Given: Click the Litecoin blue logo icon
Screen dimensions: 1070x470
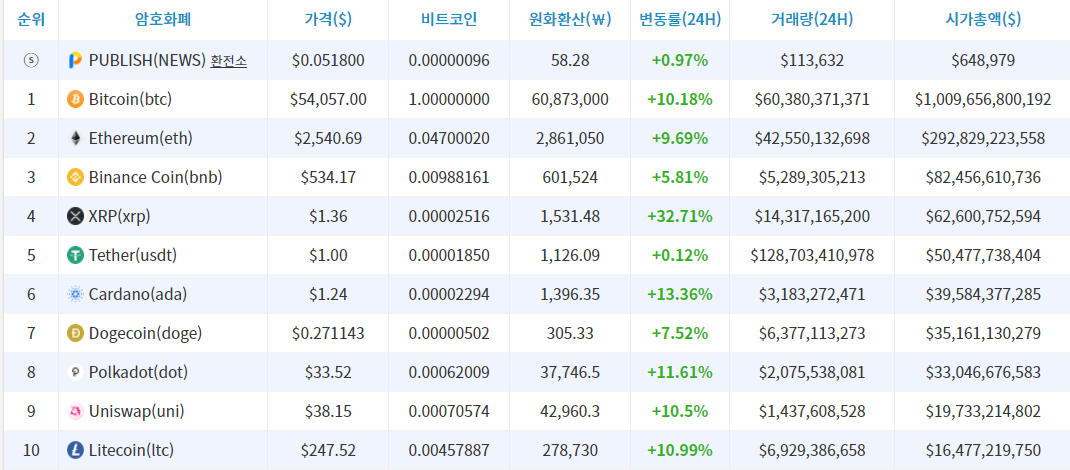Looking at the screenshot, I should click(x=75, y=451).
